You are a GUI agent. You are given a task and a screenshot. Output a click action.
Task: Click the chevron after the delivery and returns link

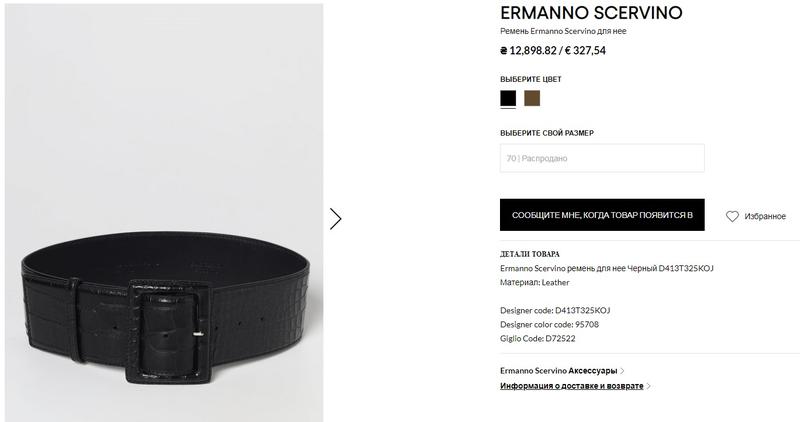click(648, 386)
